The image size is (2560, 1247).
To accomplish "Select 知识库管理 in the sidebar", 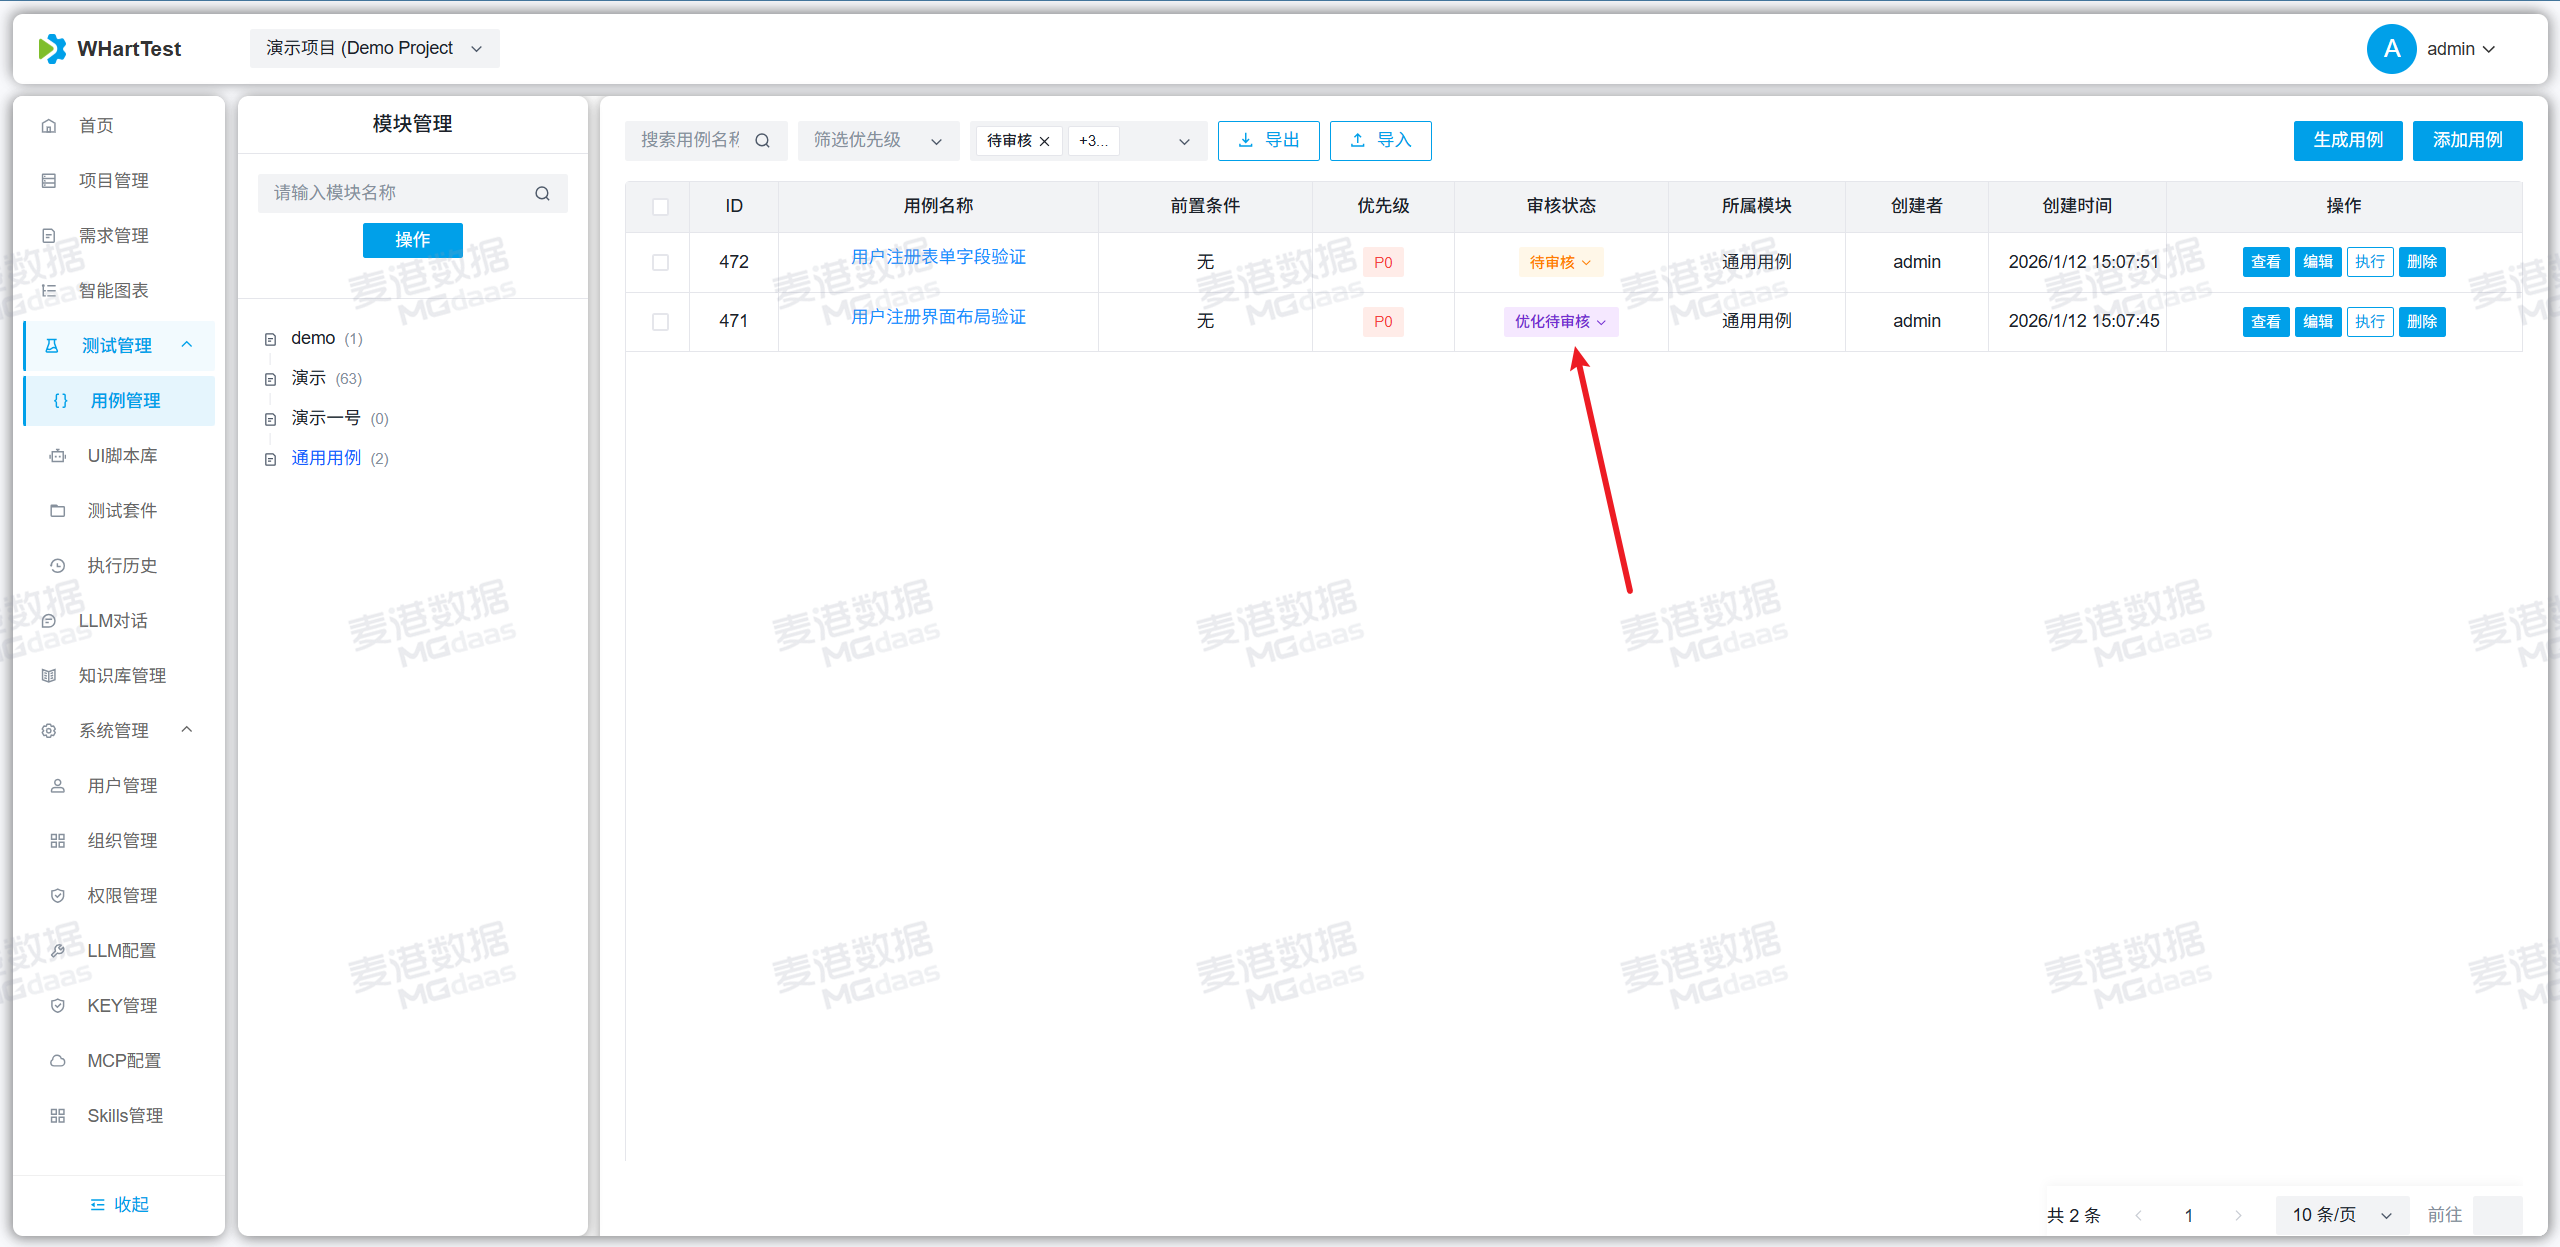I will pos(122,676).
